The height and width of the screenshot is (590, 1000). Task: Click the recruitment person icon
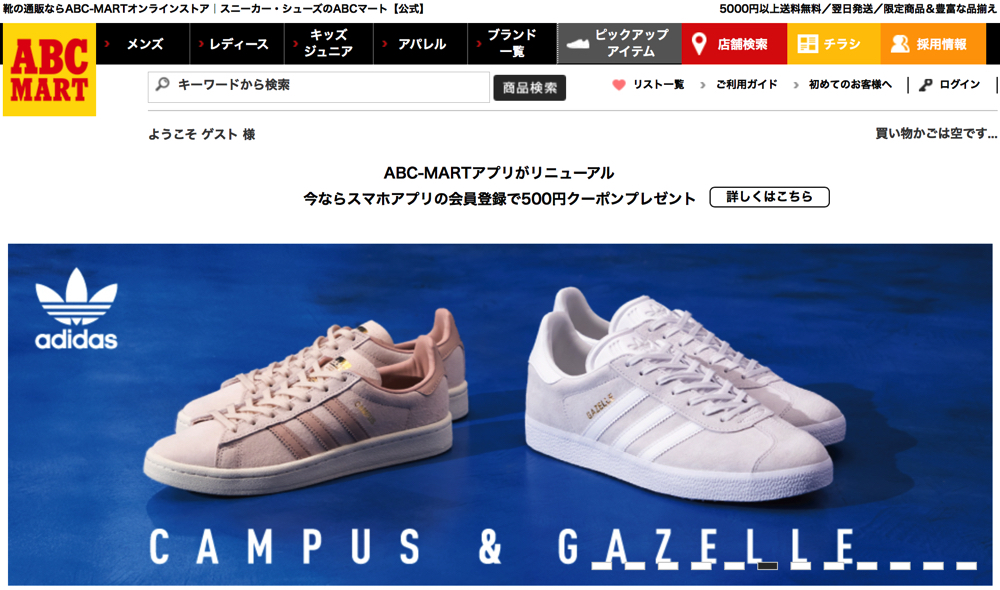[x=900, y=44]
